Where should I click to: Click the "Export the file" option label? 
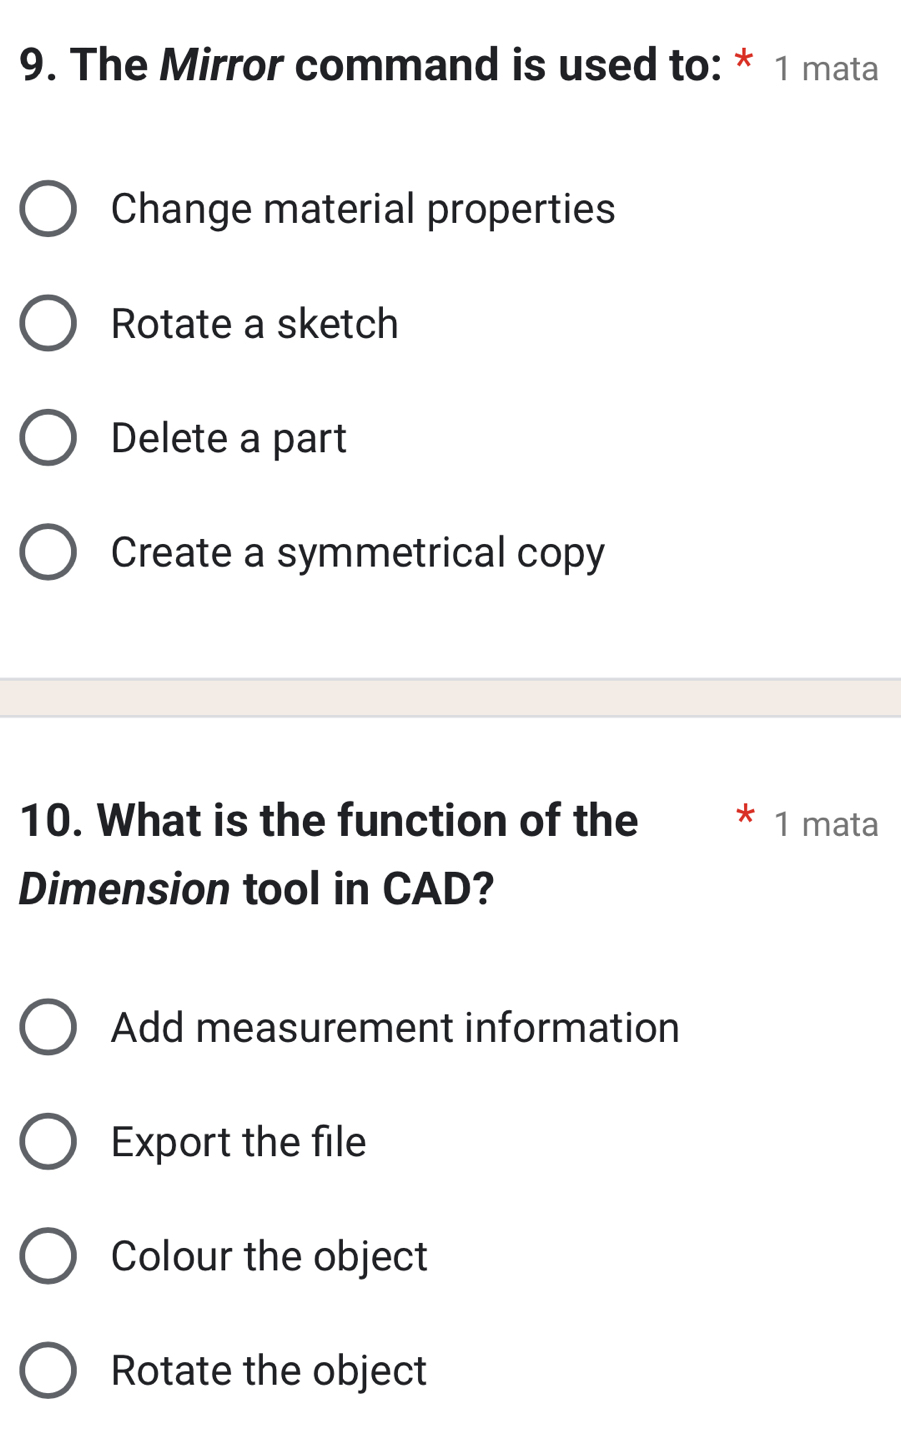(x=238, y=1142)
